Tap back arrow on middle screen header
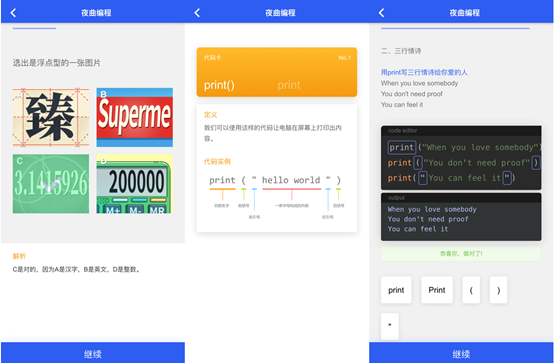This screenshot has width=554, height=363. click(197, 13)
